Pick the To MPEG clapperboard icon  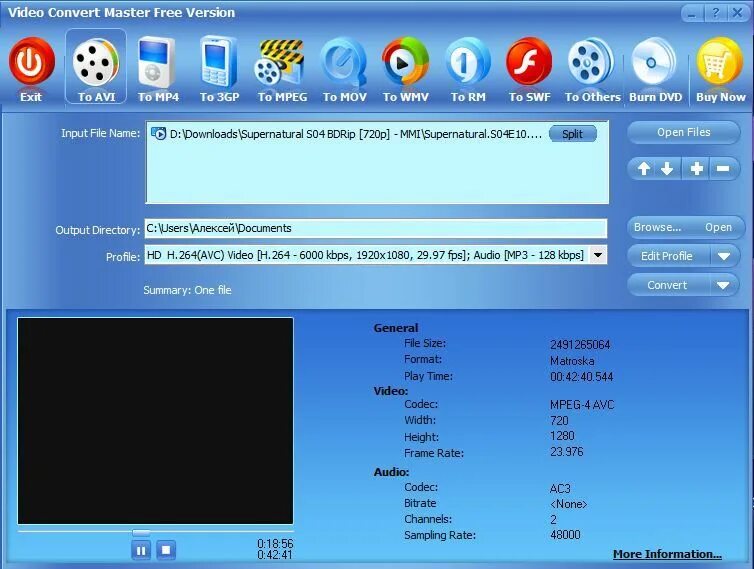[279, 63]
